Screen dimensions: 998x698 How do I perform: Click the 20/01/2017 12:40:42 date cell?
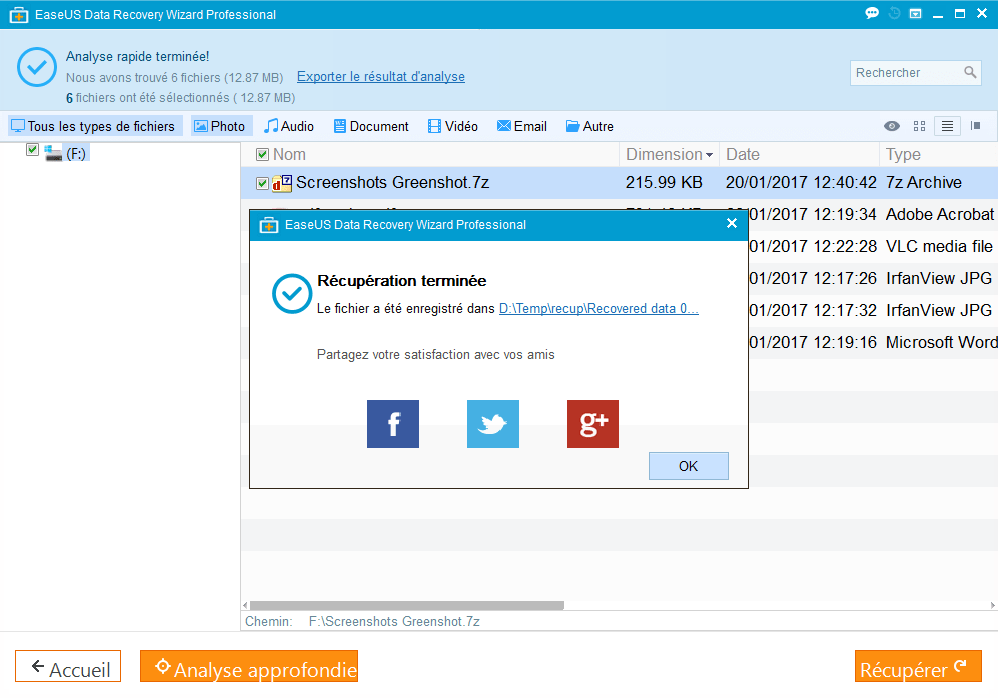point(801,183)
